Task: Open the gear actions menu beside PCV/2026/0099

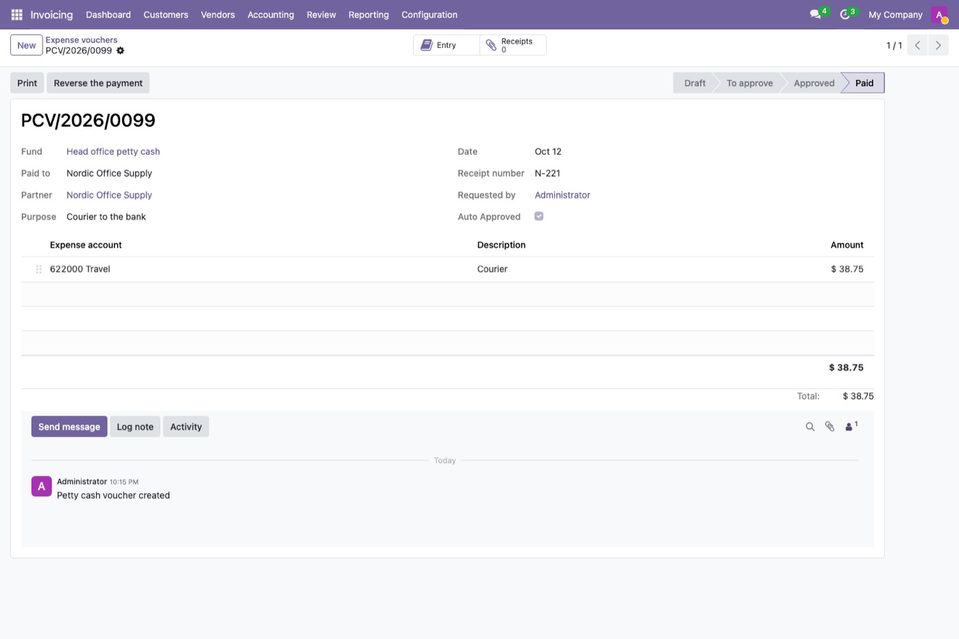Action: click(120, 51)
